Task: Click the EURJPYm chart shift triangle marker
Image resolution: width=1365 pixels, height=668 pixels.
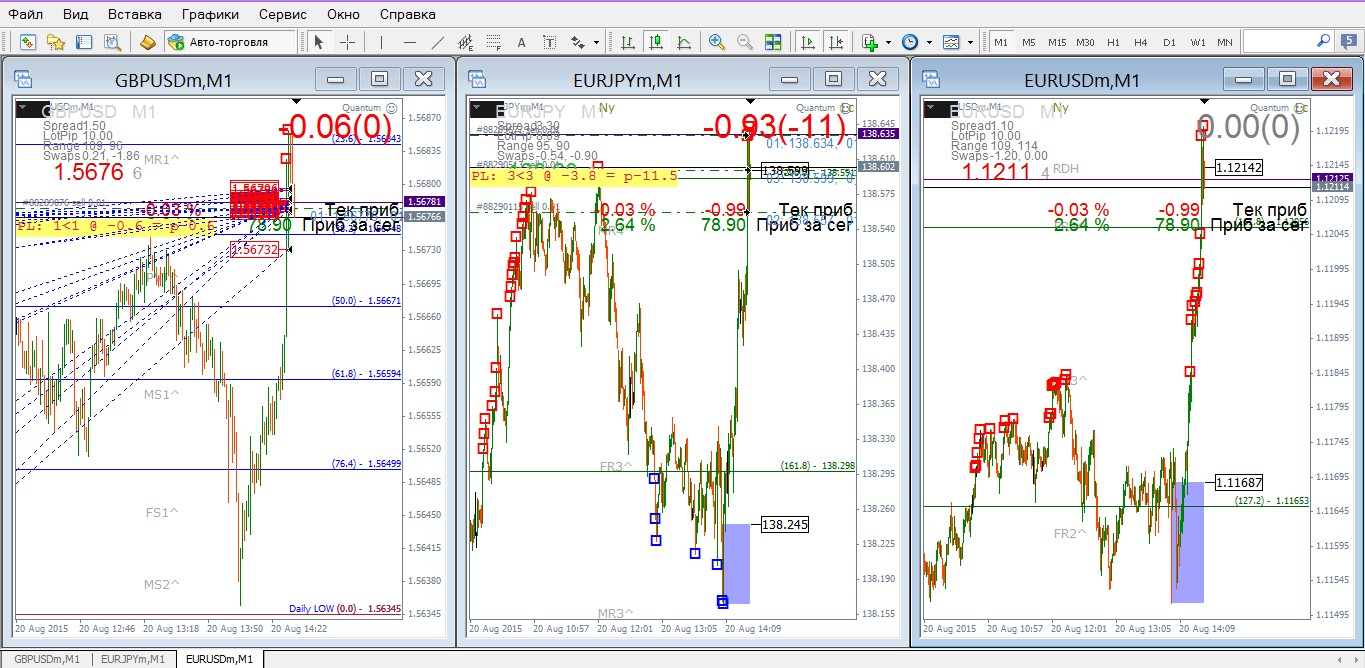Action: coord(751,101)
